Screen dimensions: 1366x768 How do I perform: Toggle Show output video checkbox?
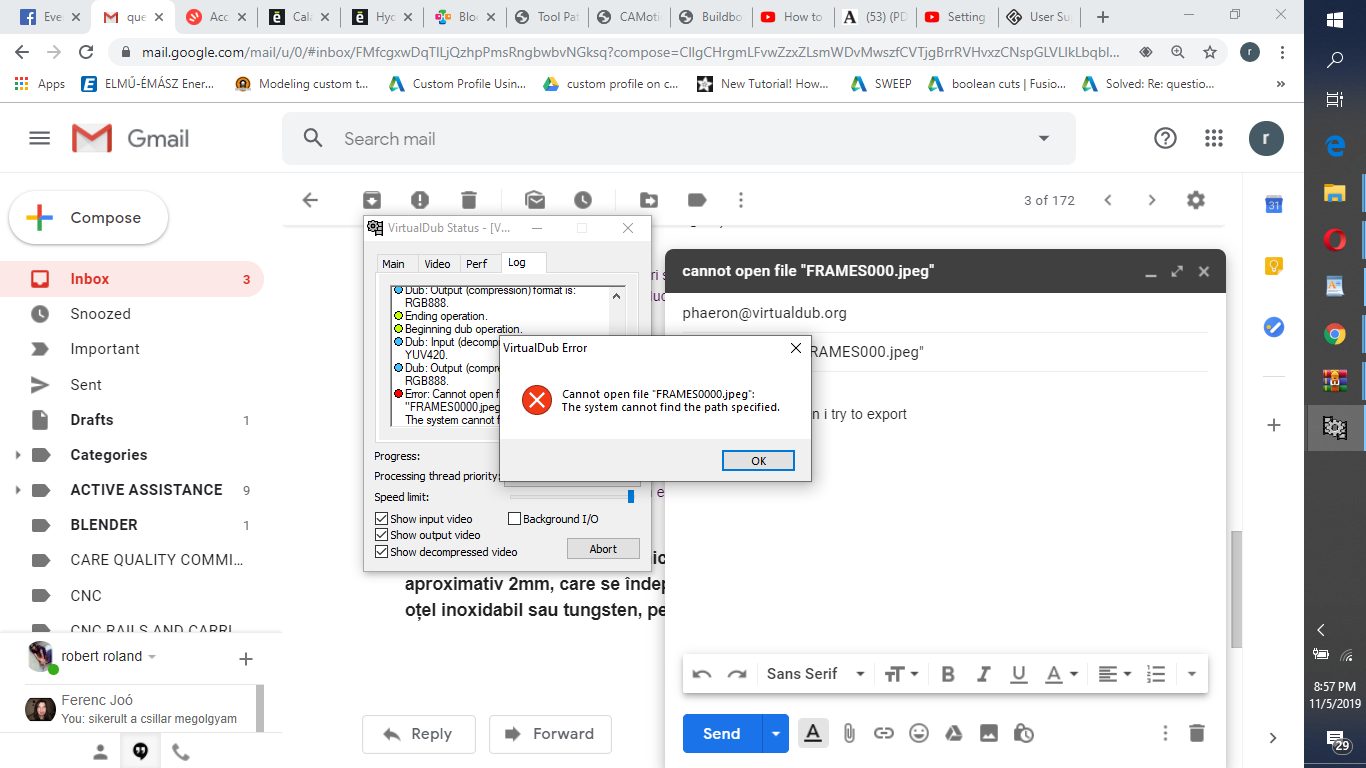381,535
